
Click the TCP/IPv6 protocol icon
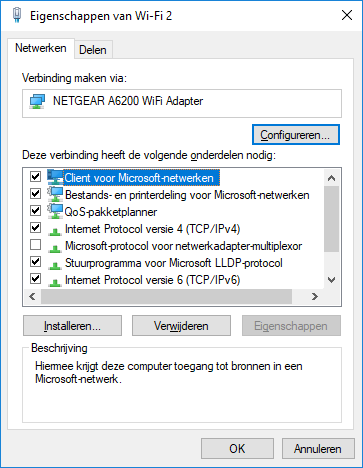pos(55,282)
